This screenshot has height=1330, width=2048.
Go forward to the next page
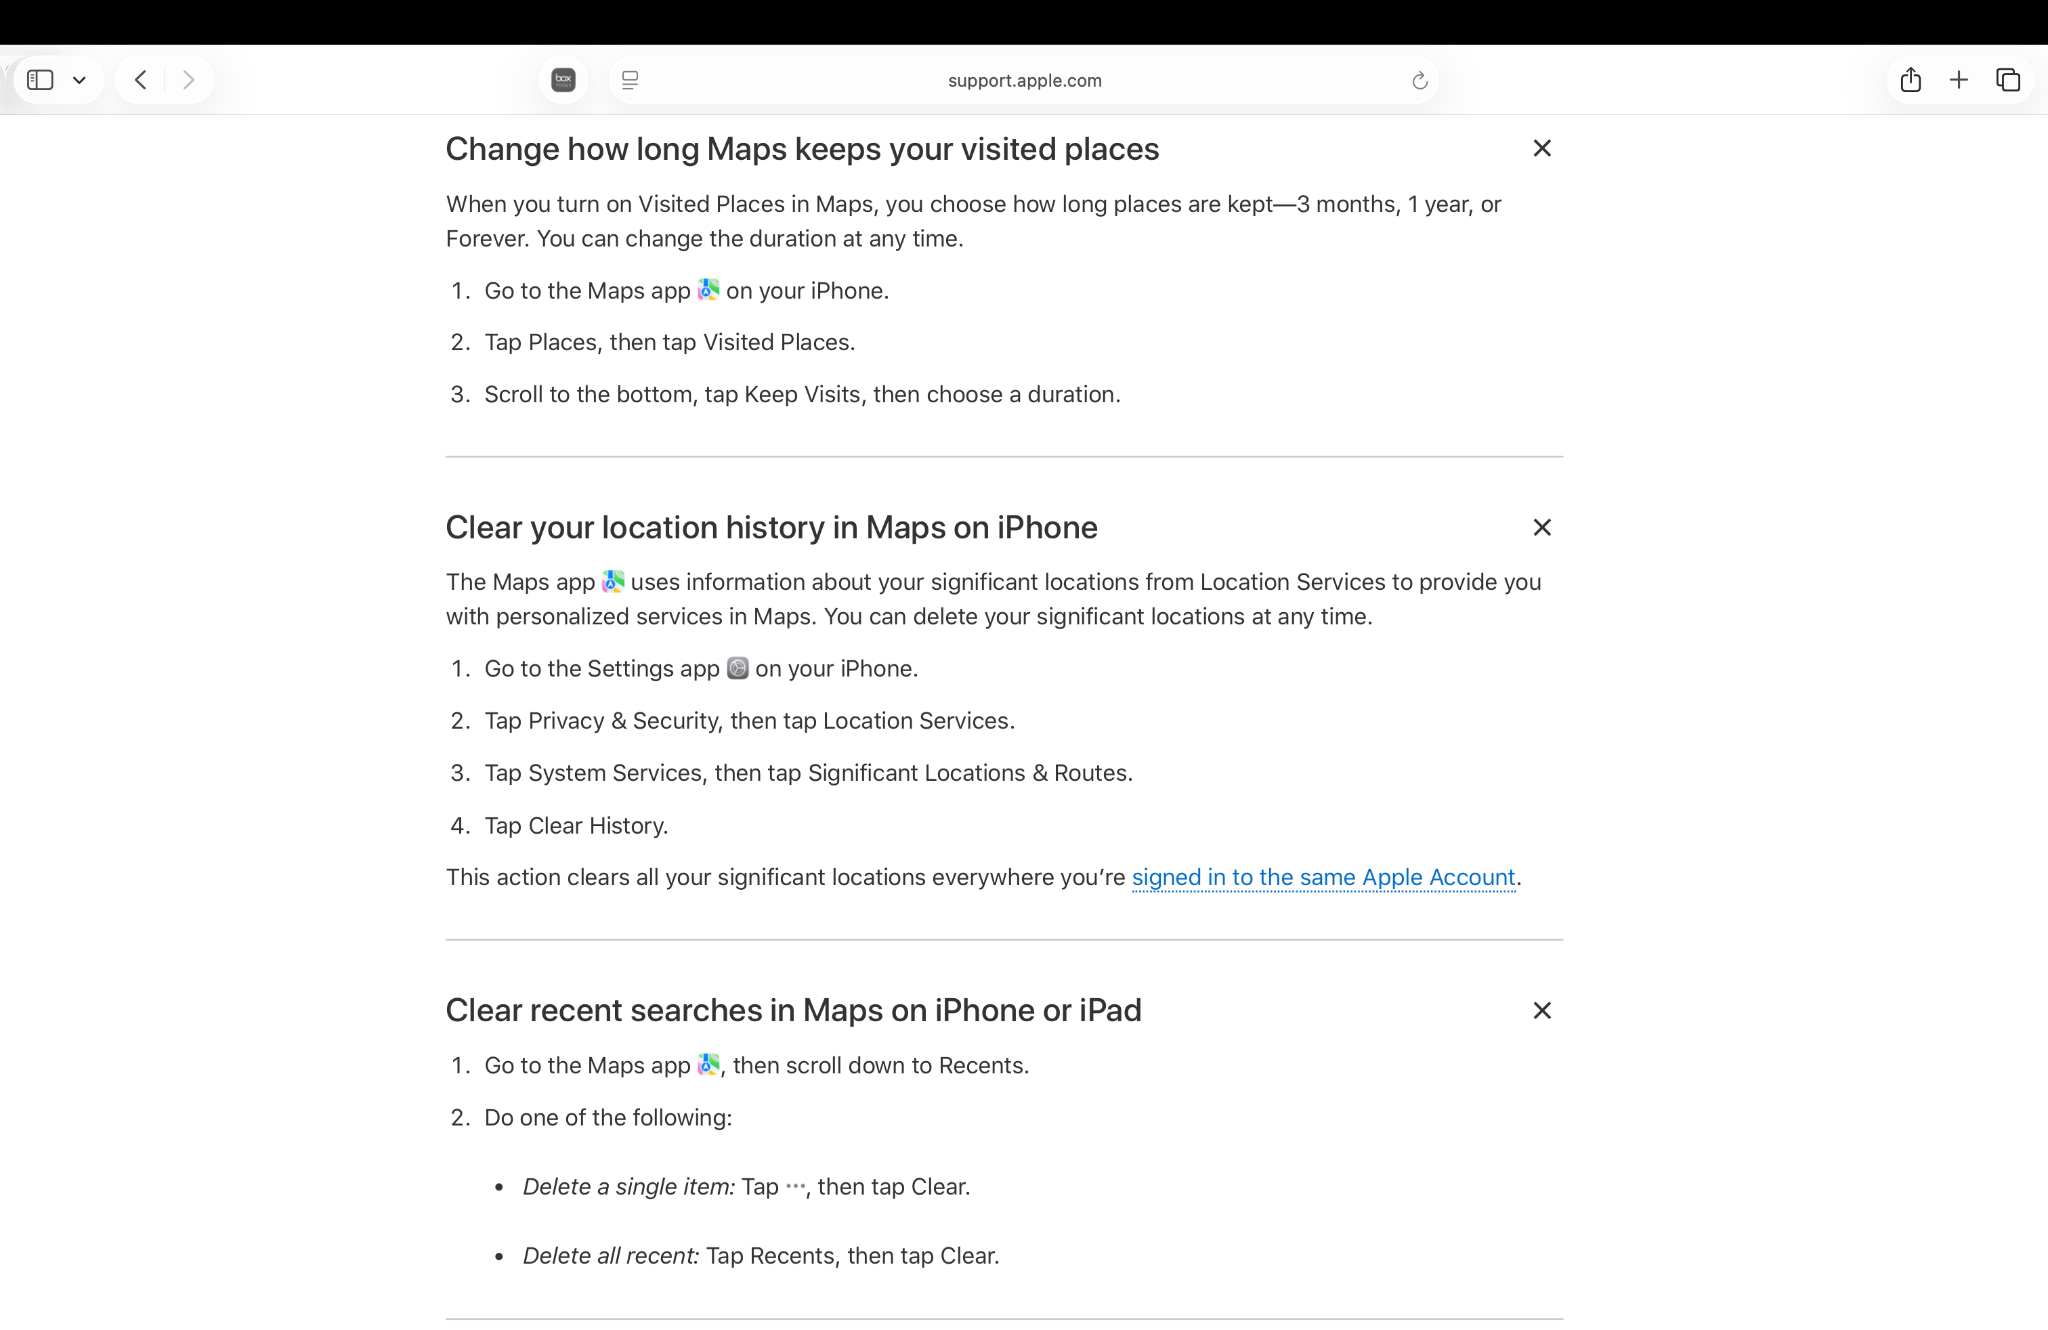pos(188,80)
